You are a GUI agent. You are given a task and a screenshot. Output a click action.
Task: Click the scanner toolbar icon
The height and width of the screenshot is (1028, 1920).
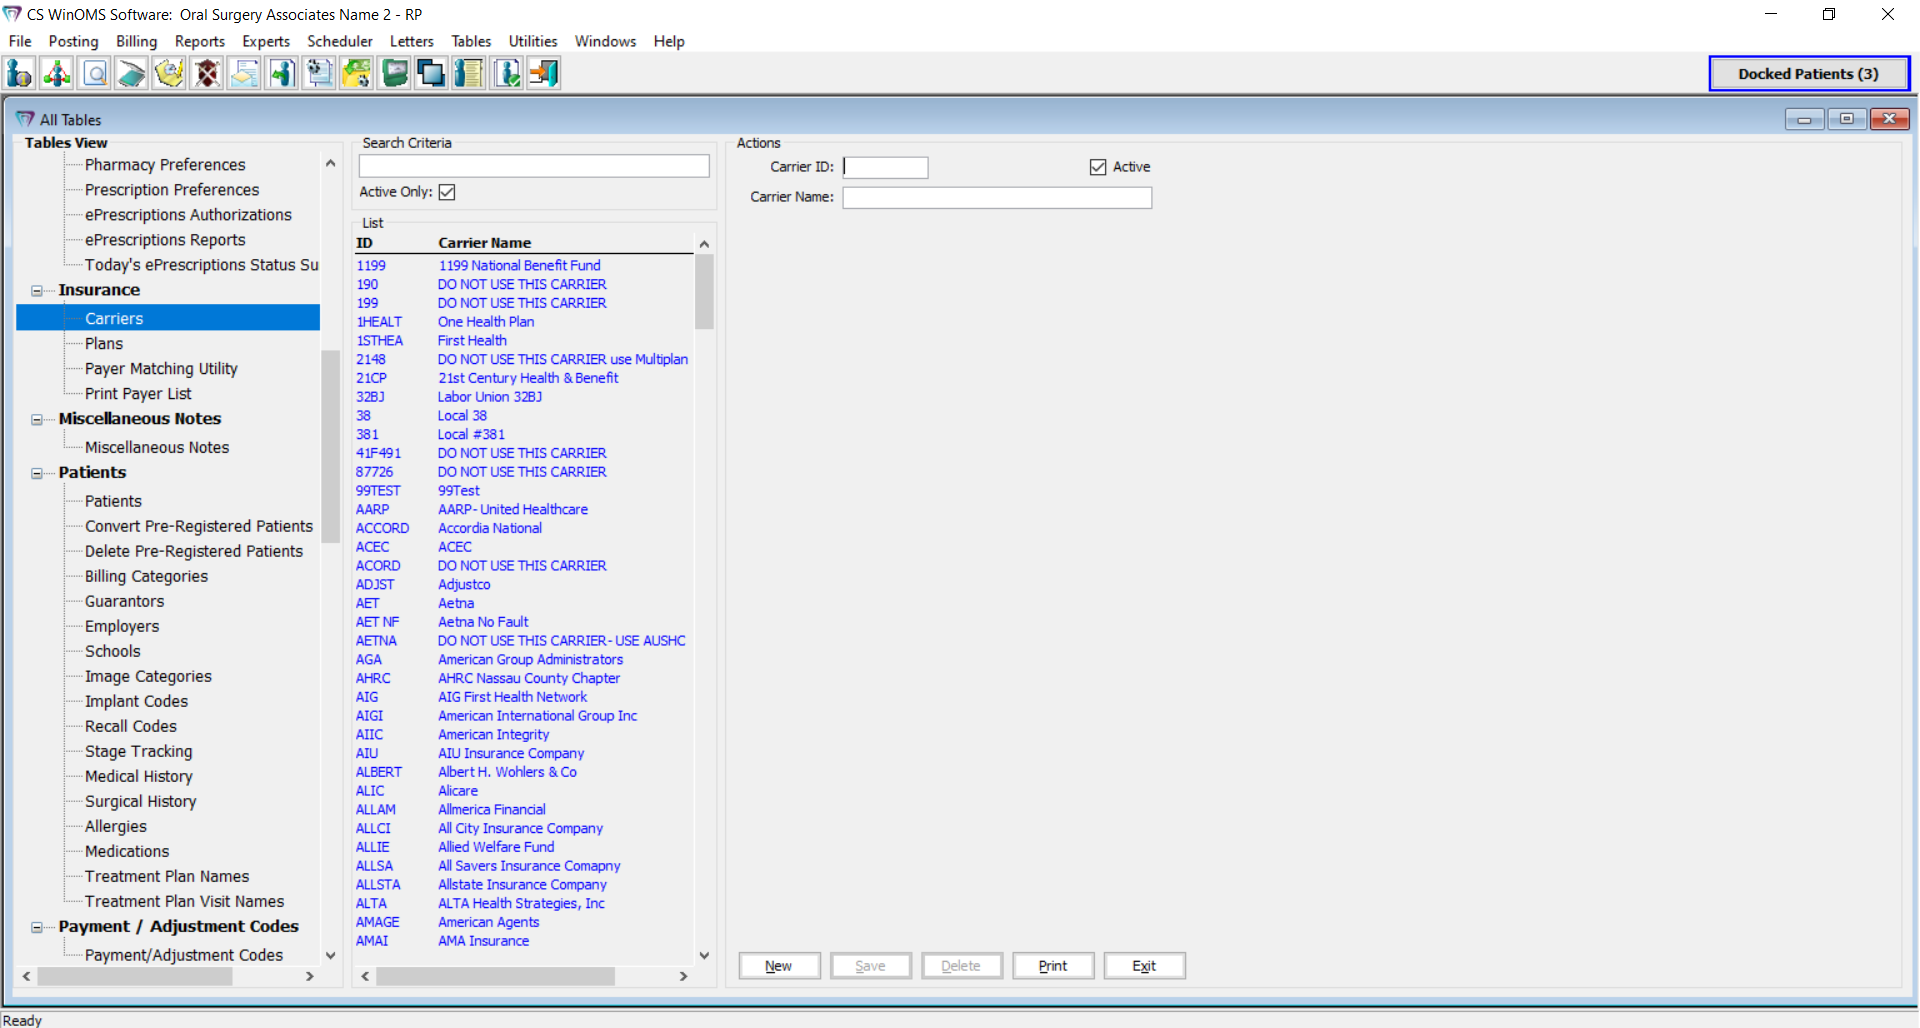pyautogui.click(x=132, y=73)
